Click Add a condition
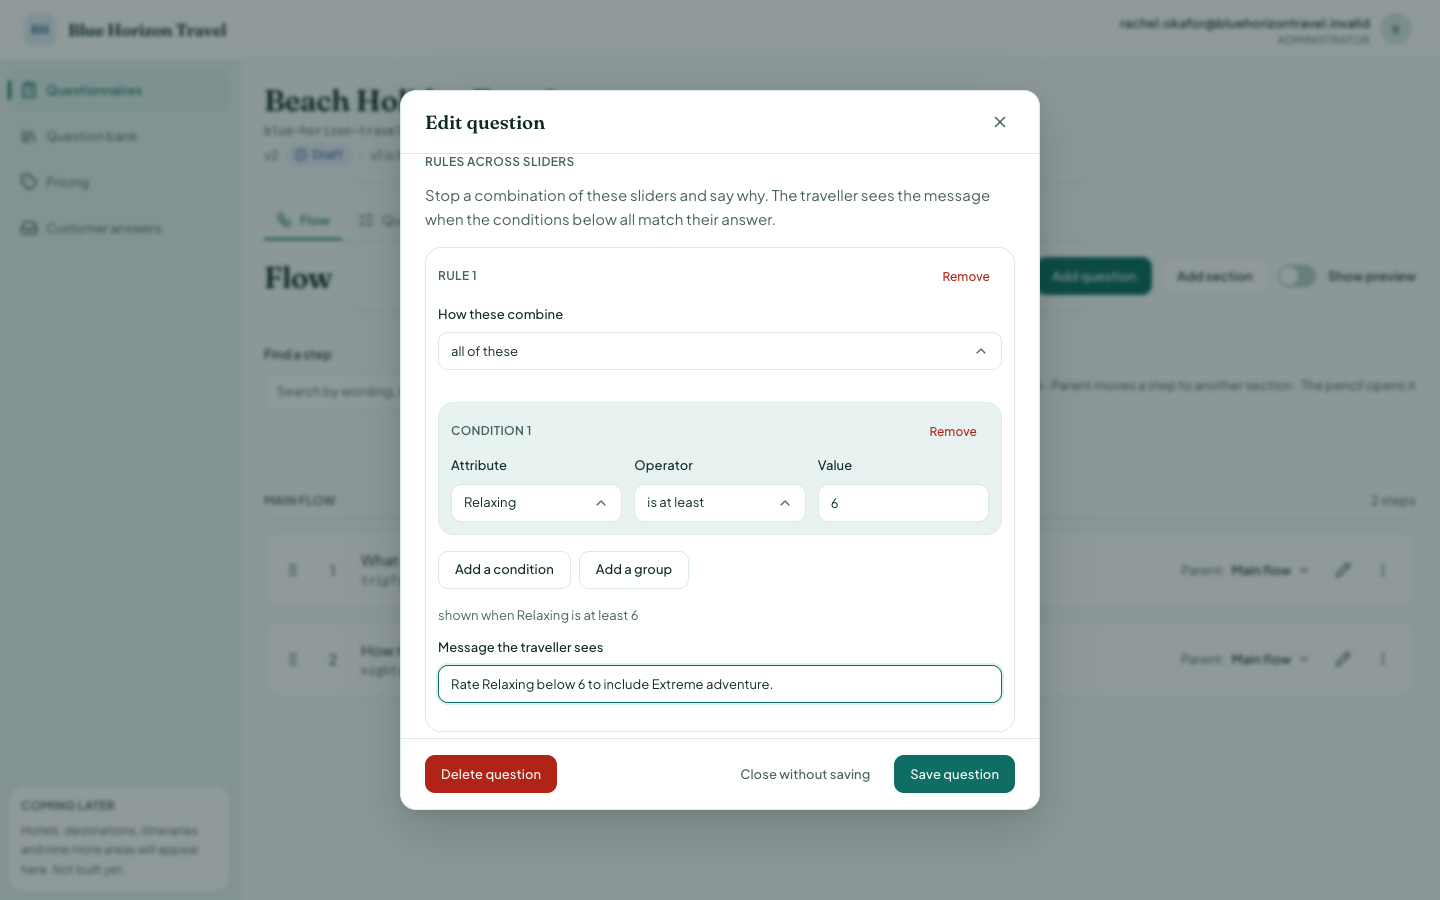This screenshot has width=1440, height=900. (504, 570)
